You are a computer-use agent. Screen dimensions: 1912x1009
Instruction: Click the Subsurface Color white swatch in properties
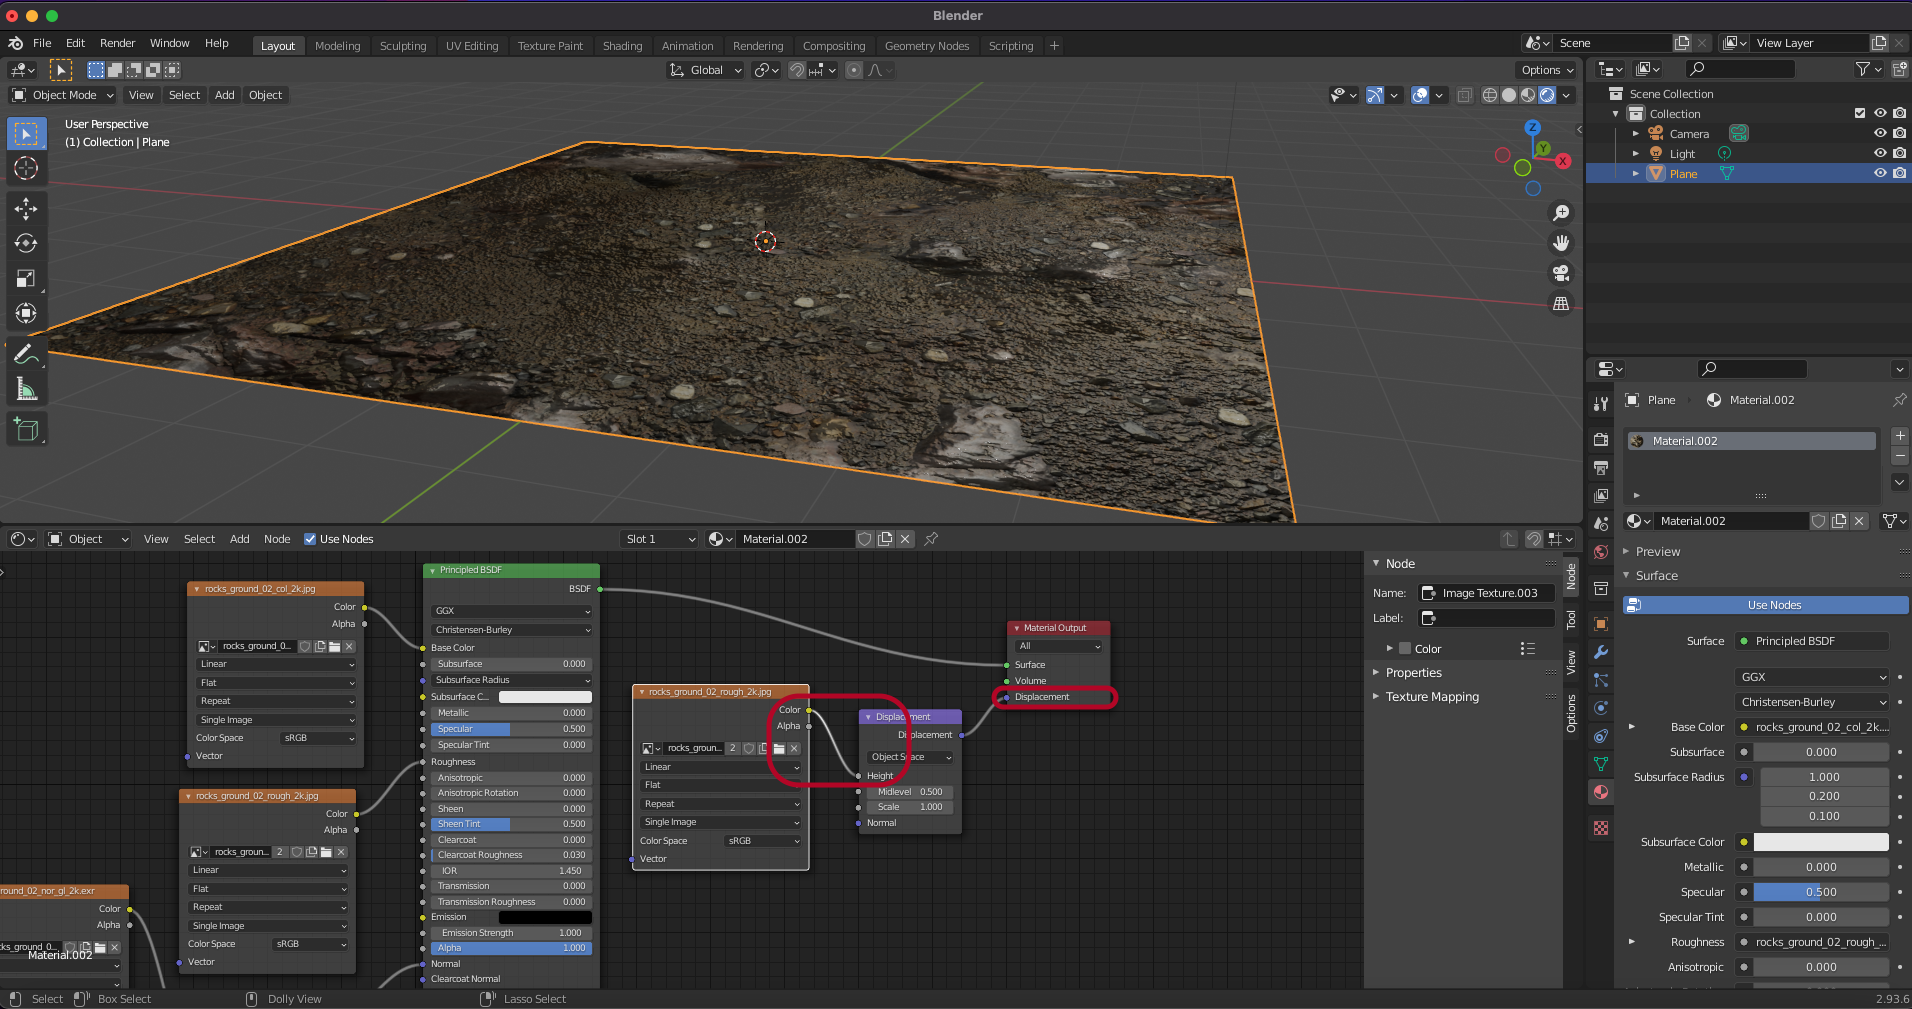coord(1820,842)
